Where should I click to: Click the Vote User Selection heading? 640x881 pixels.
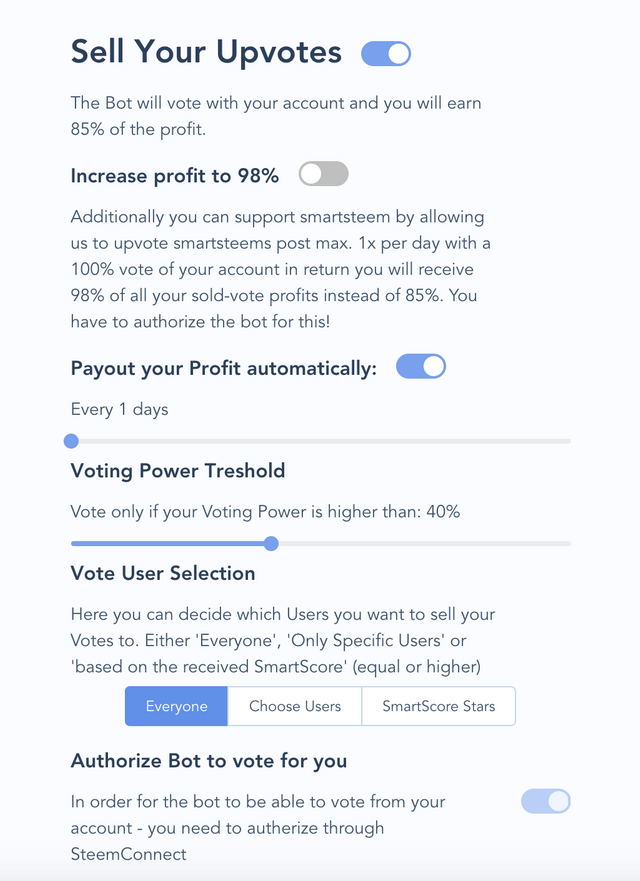pos(163,573)
